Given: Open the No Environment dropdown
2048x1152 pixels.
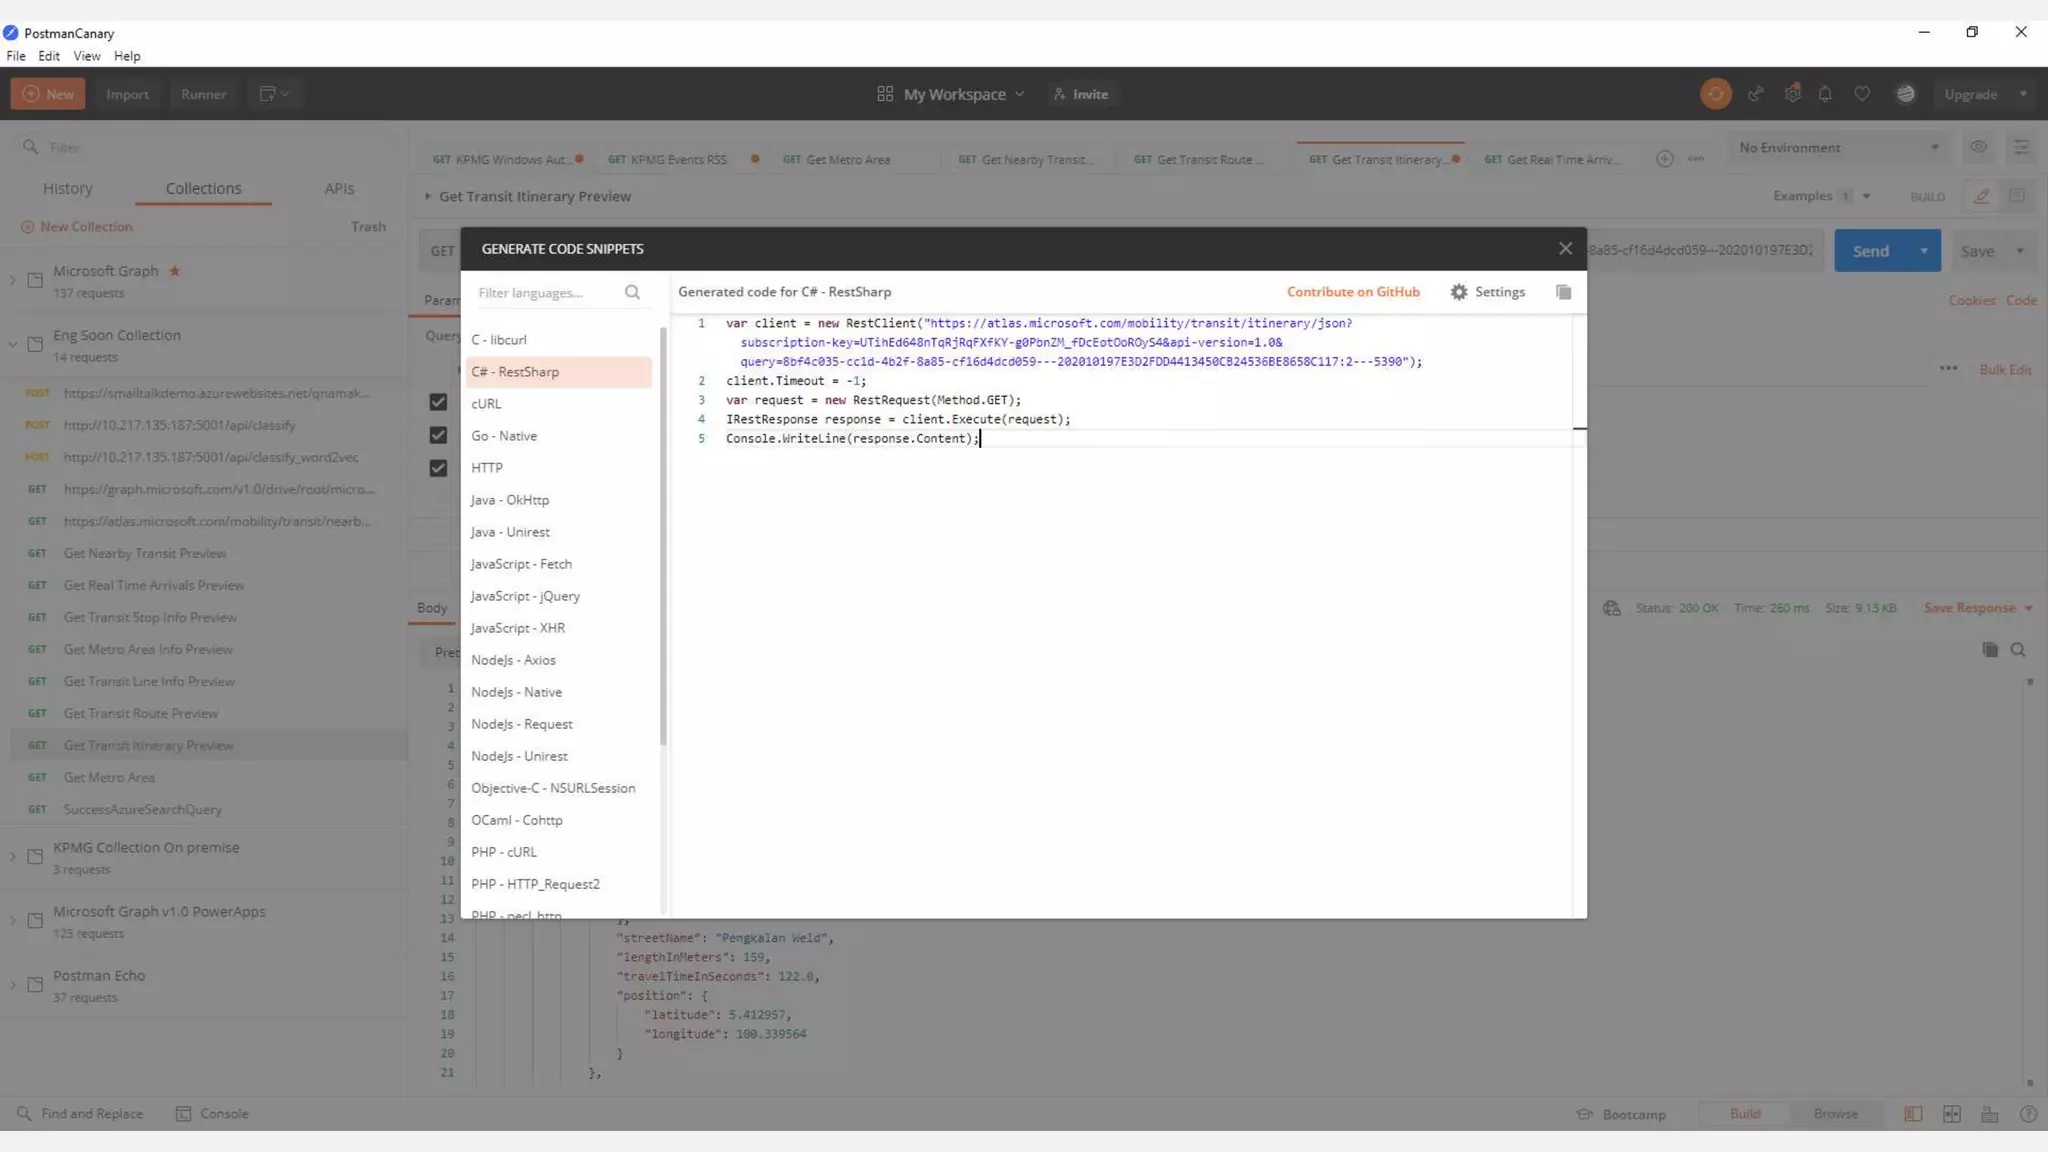Looking at the screenshot, I should (1838, 147).
